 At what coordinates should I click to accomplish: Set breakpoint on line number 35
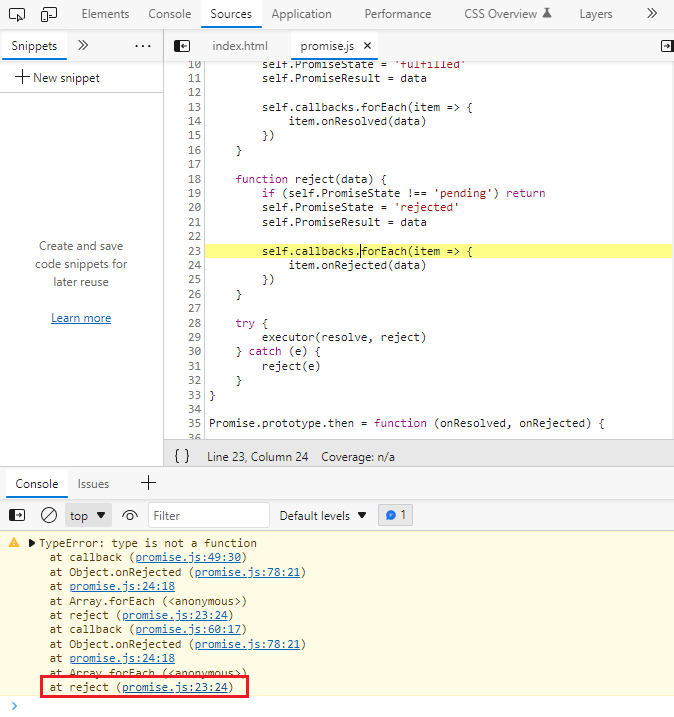[x=194, y=423]
